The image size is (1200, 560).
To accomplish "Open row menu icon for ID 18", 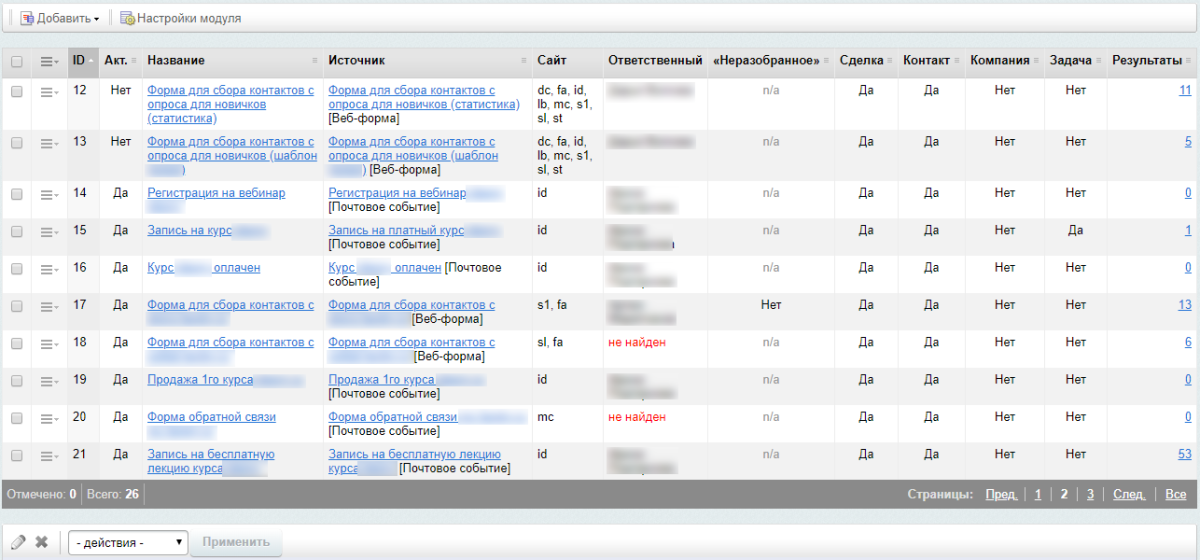I will pos(49,343).
